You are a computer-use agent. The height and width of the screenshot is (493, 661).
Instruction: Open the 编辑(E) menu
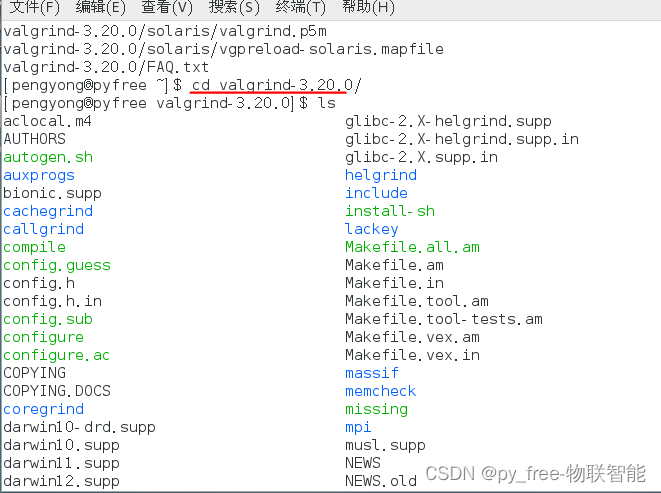pos(101,8)
